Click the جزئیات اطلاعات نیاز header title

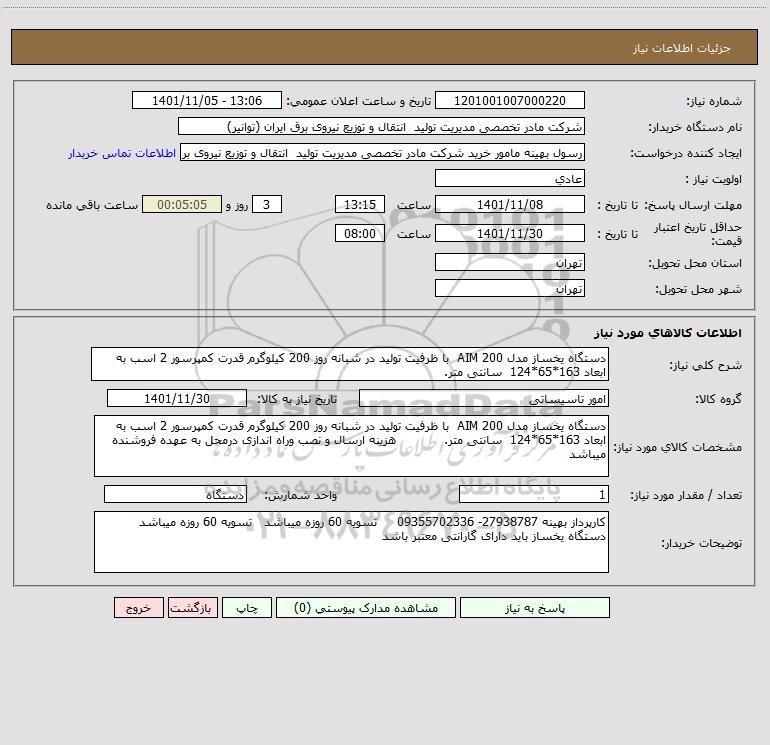(x=682, y=48)
